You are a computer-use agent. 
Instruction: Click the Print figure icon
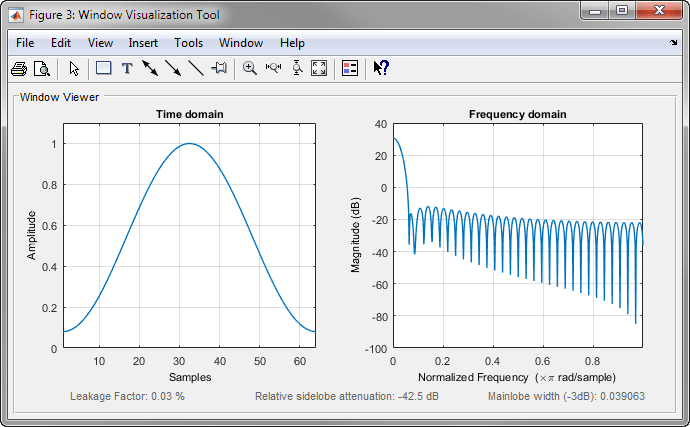19,69
